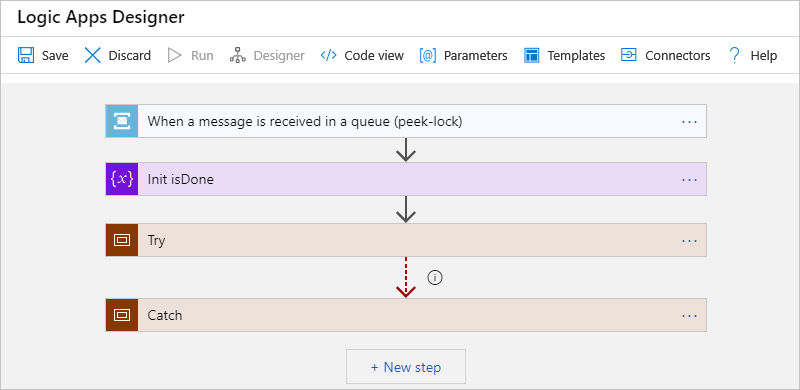The image size is (800, 390).
Task: Open ellipsis menu on Try scope
Action: pos(689,240)
